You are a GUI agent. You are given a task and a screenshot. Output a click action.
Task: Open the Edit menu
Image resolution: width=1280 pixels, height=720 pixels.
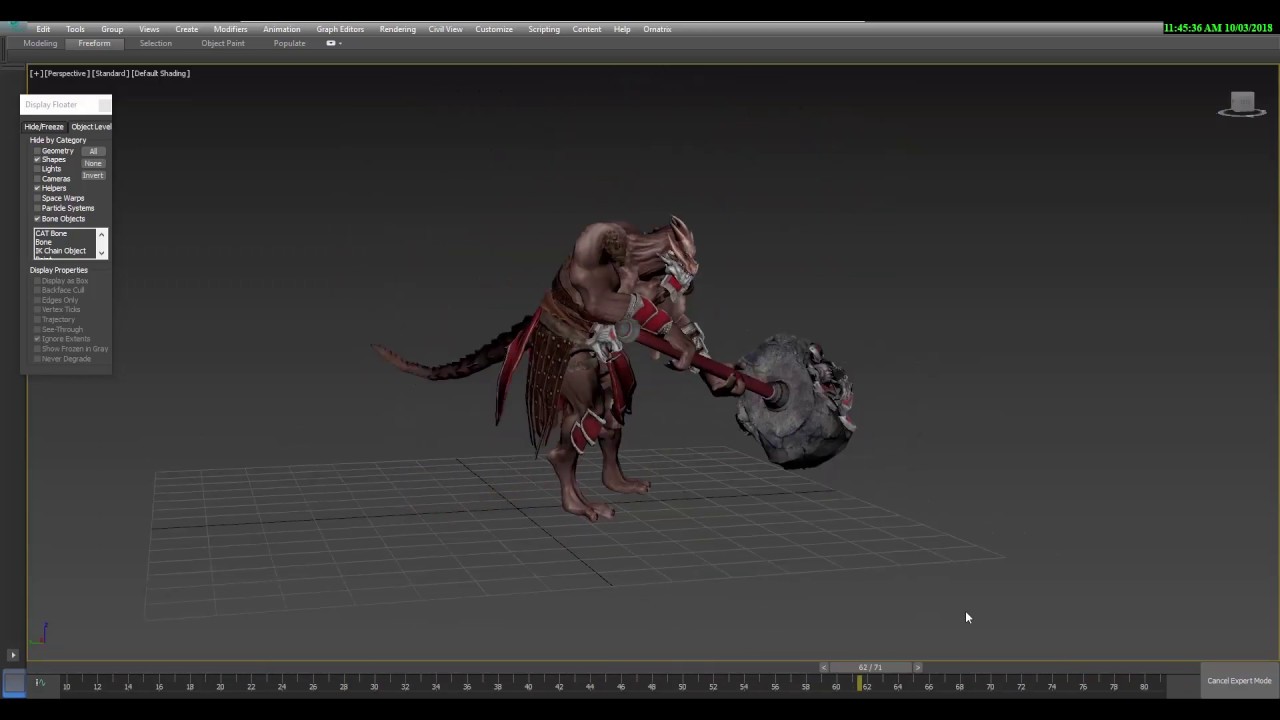(x=43, y=29)
